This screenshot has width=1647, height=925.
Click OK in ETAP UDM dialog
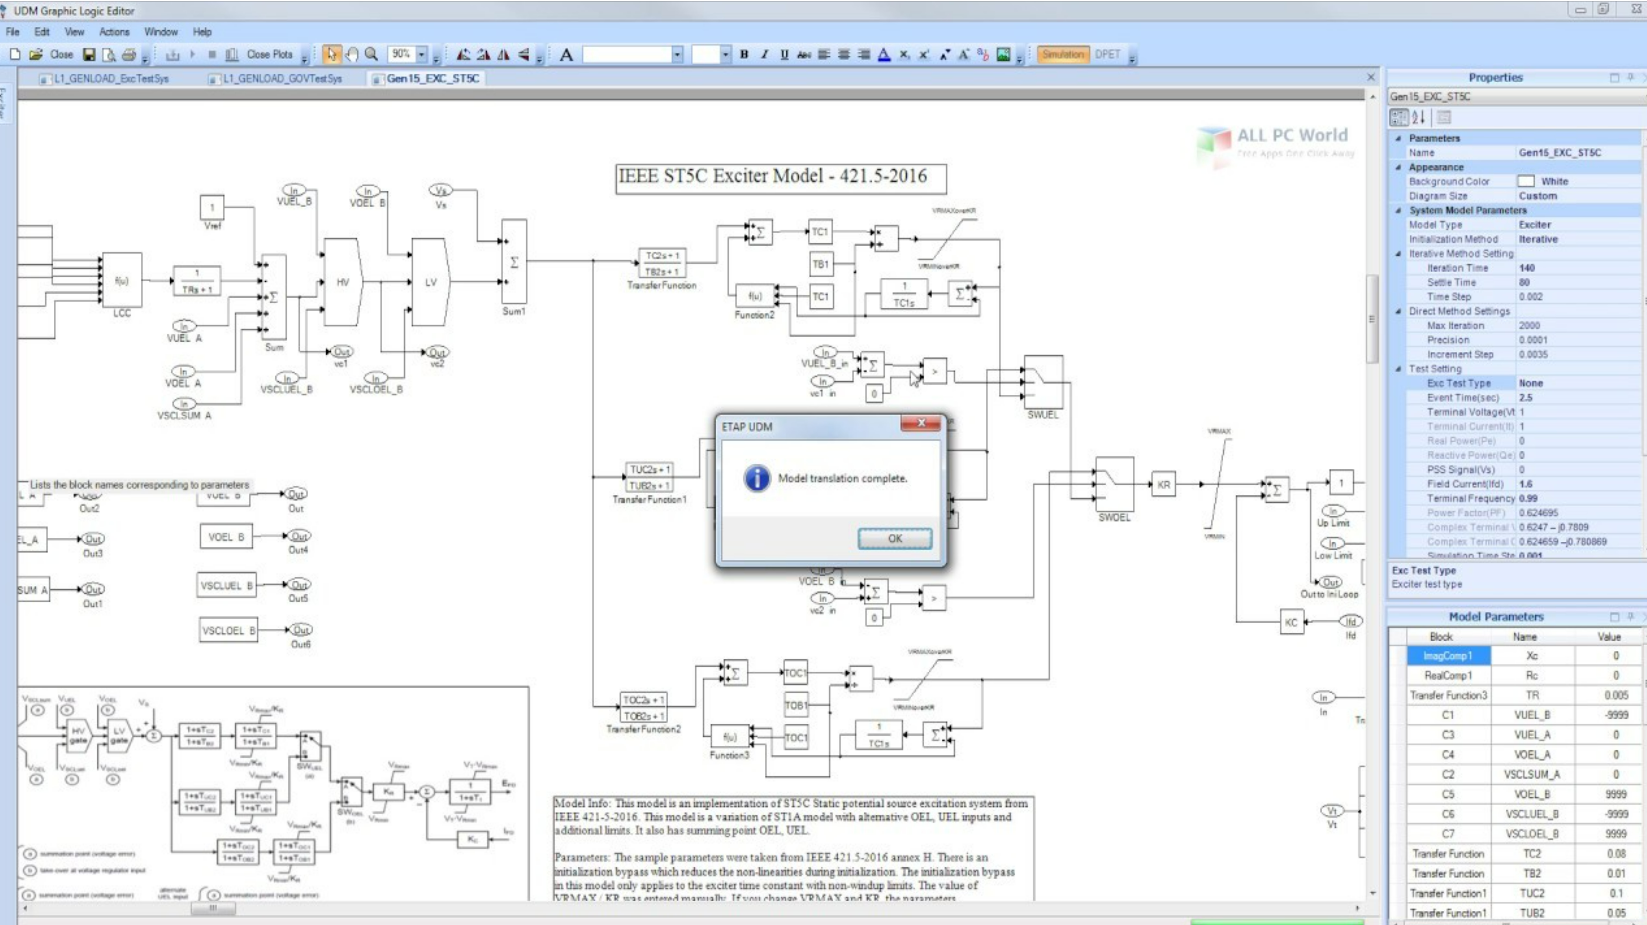tap(895, 538)
